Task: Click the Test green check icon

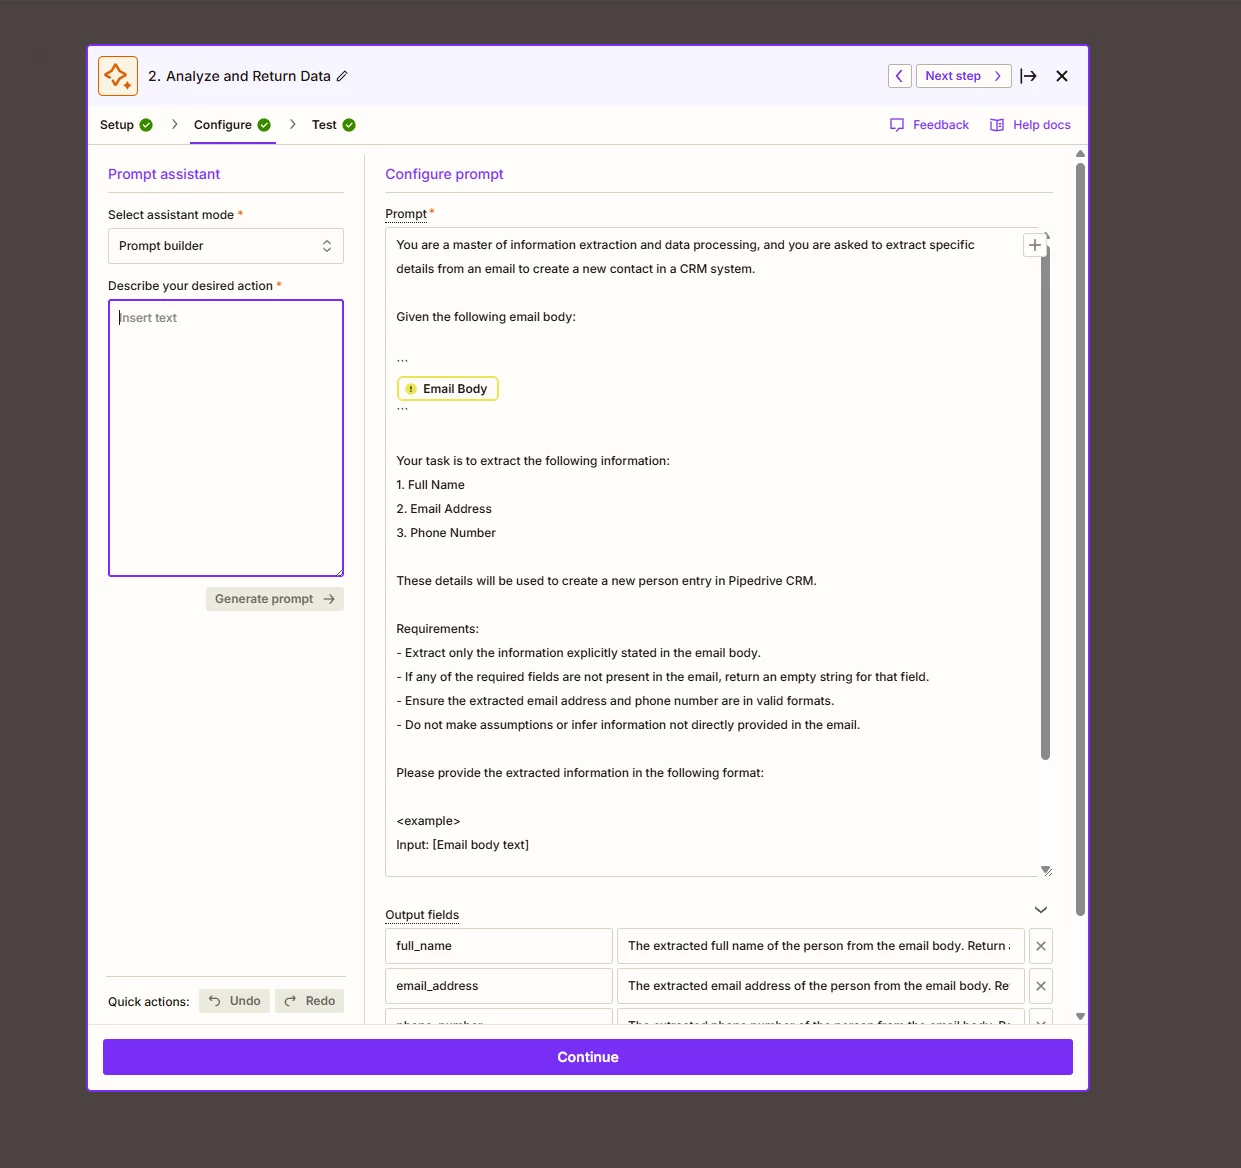Action: (349, 125)
